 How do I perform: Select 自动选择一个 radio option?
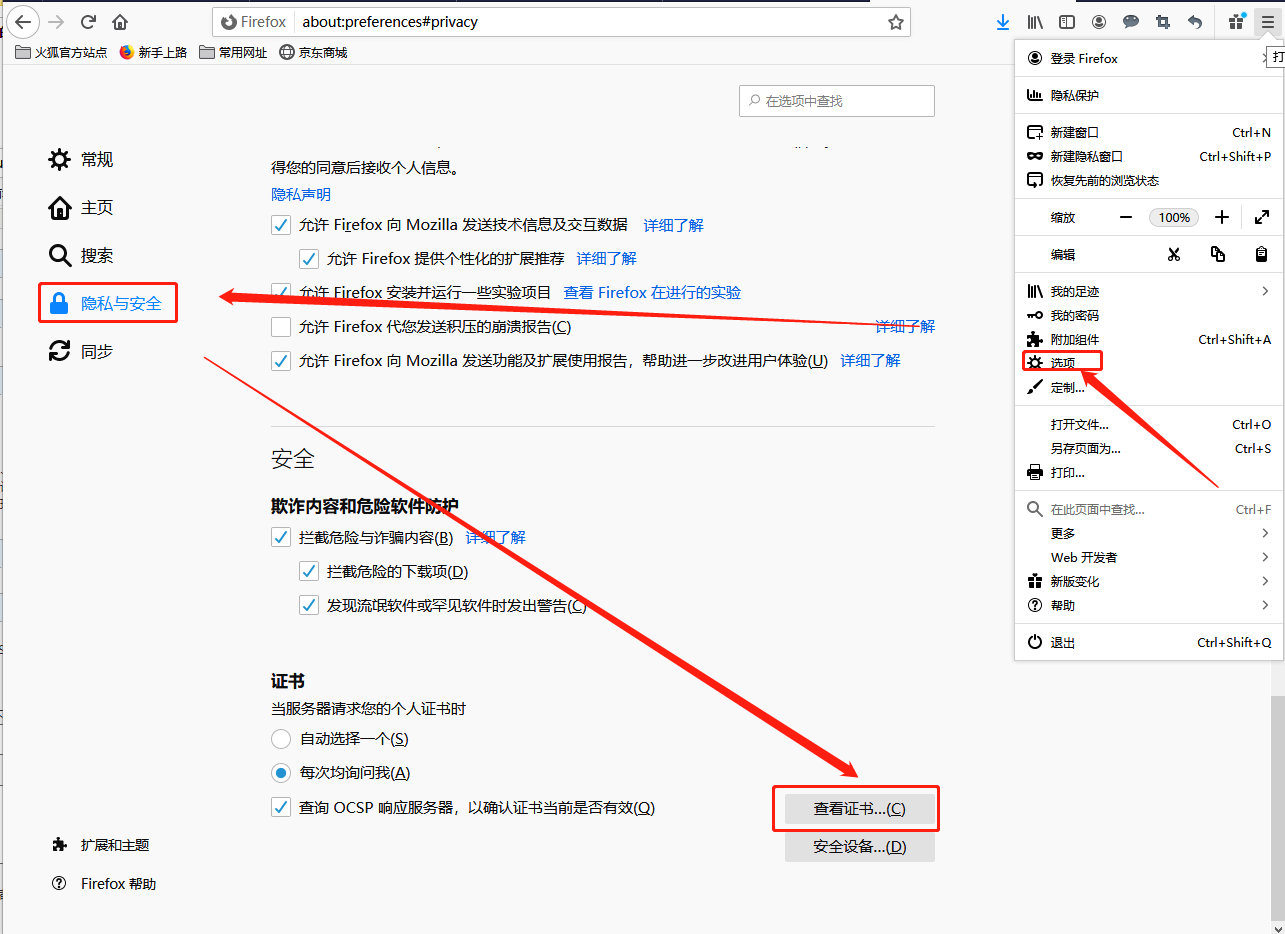click(x=281, y=739)
